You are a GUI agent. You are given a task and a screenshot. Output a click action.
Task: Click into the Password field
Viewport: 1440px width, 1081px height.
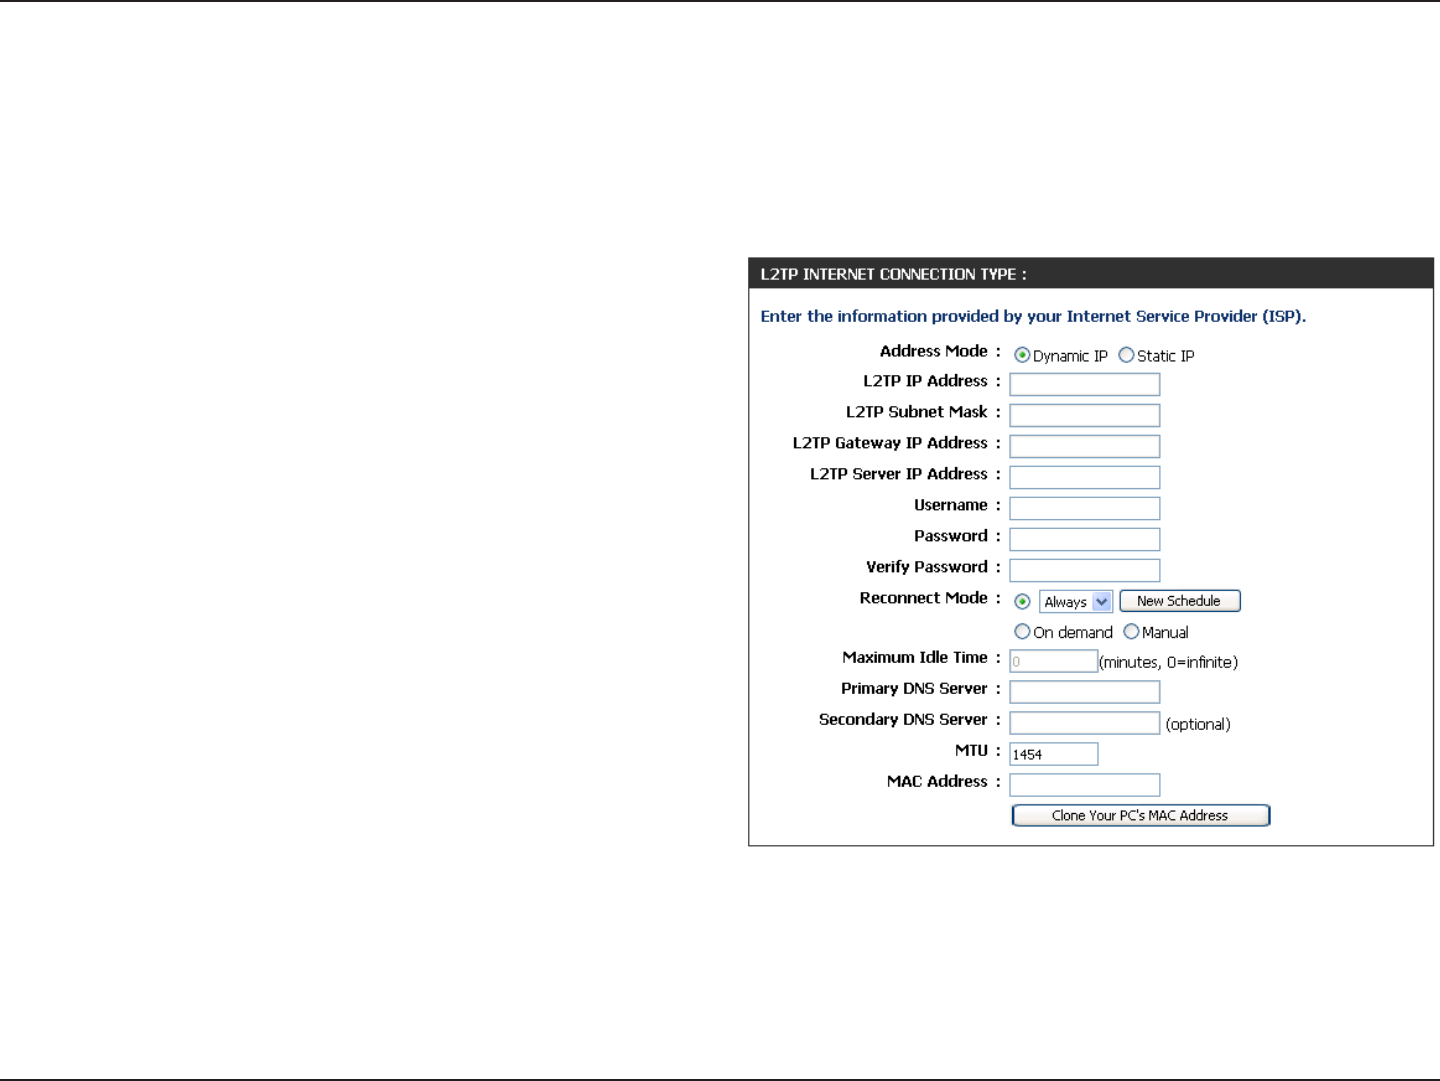click(1085, 540)
